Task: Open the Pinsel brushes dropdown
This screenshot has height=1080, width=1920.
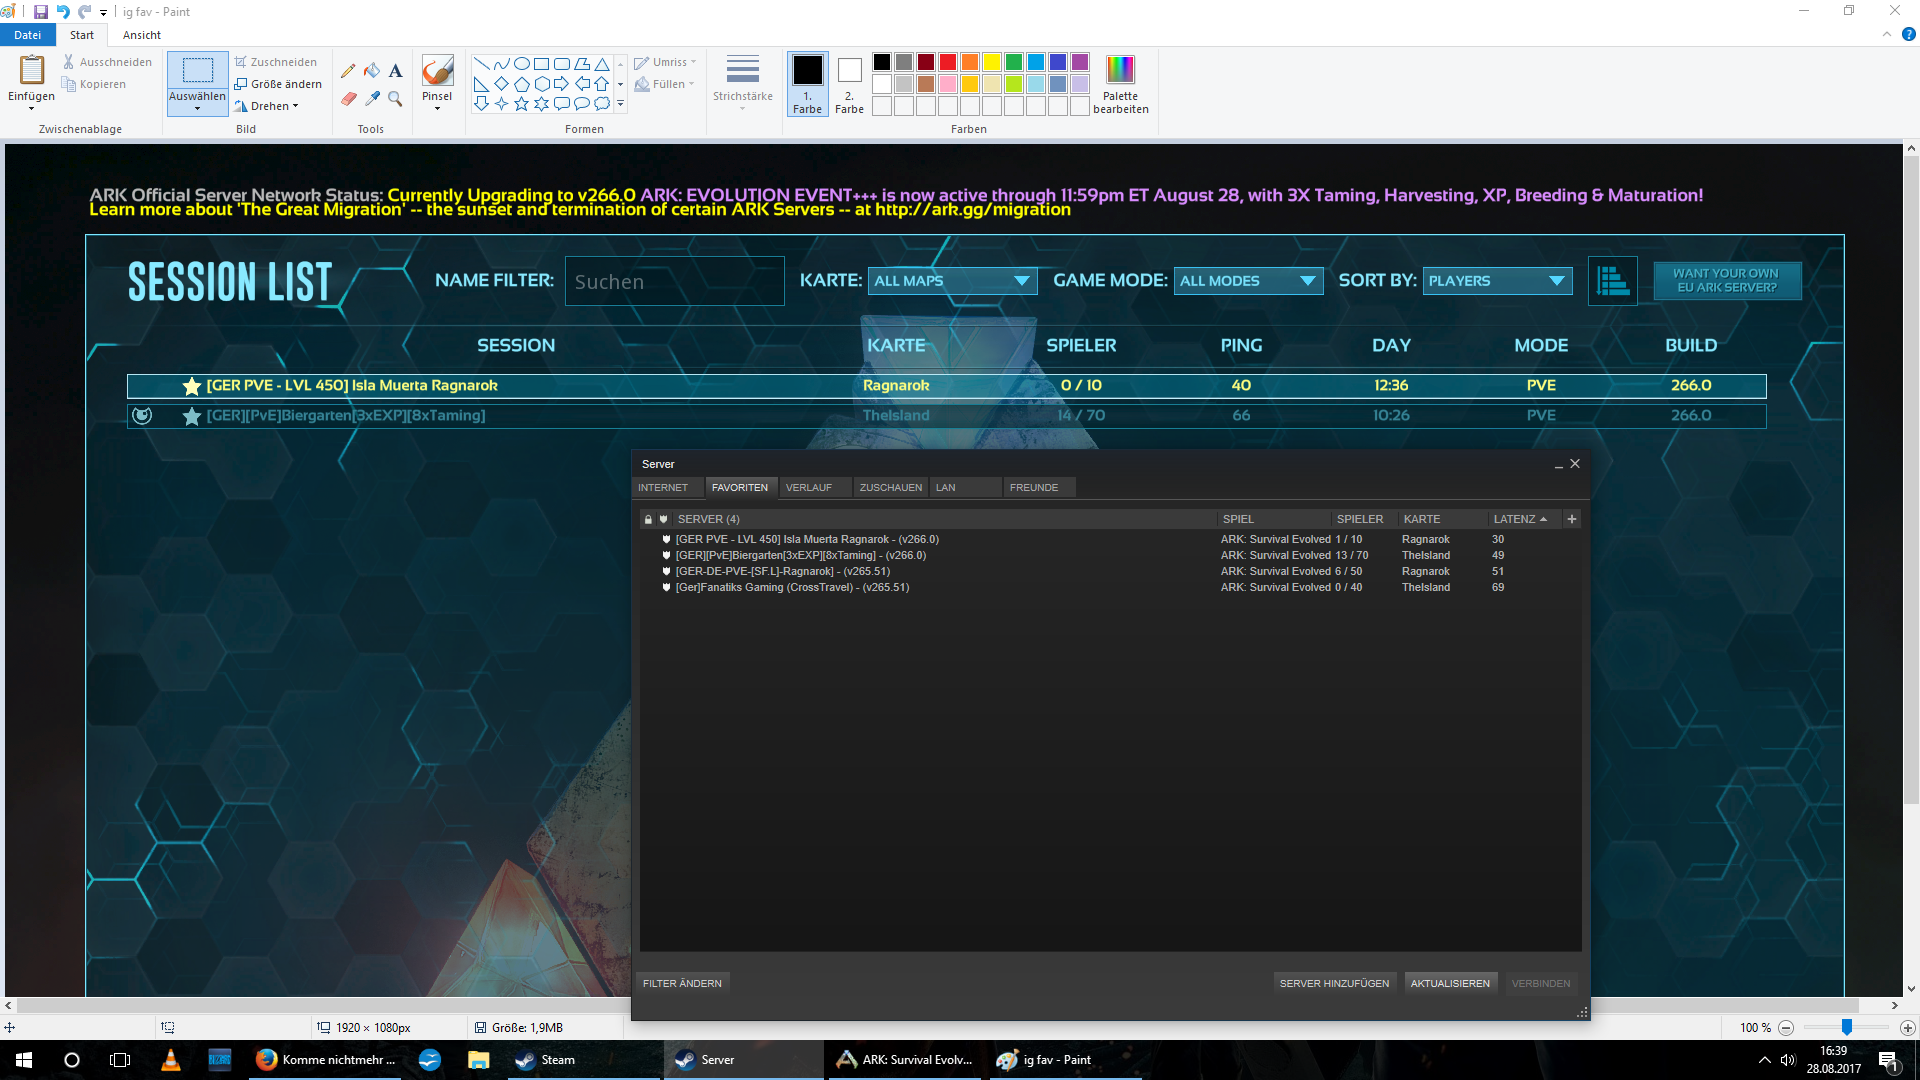Action: [x=437, y=106]
